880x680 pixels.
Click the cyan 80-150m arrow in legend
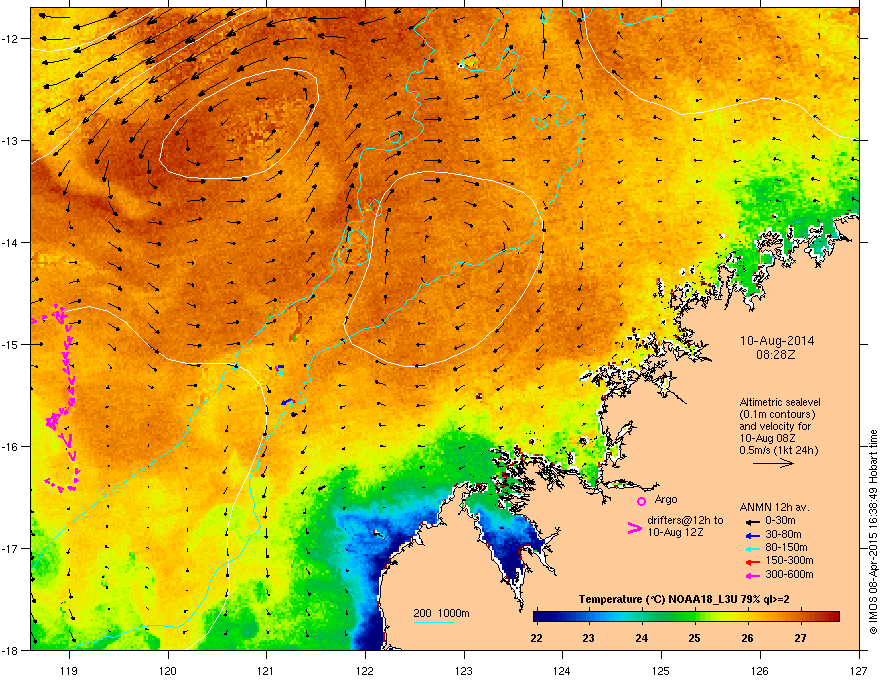point(753,548)
